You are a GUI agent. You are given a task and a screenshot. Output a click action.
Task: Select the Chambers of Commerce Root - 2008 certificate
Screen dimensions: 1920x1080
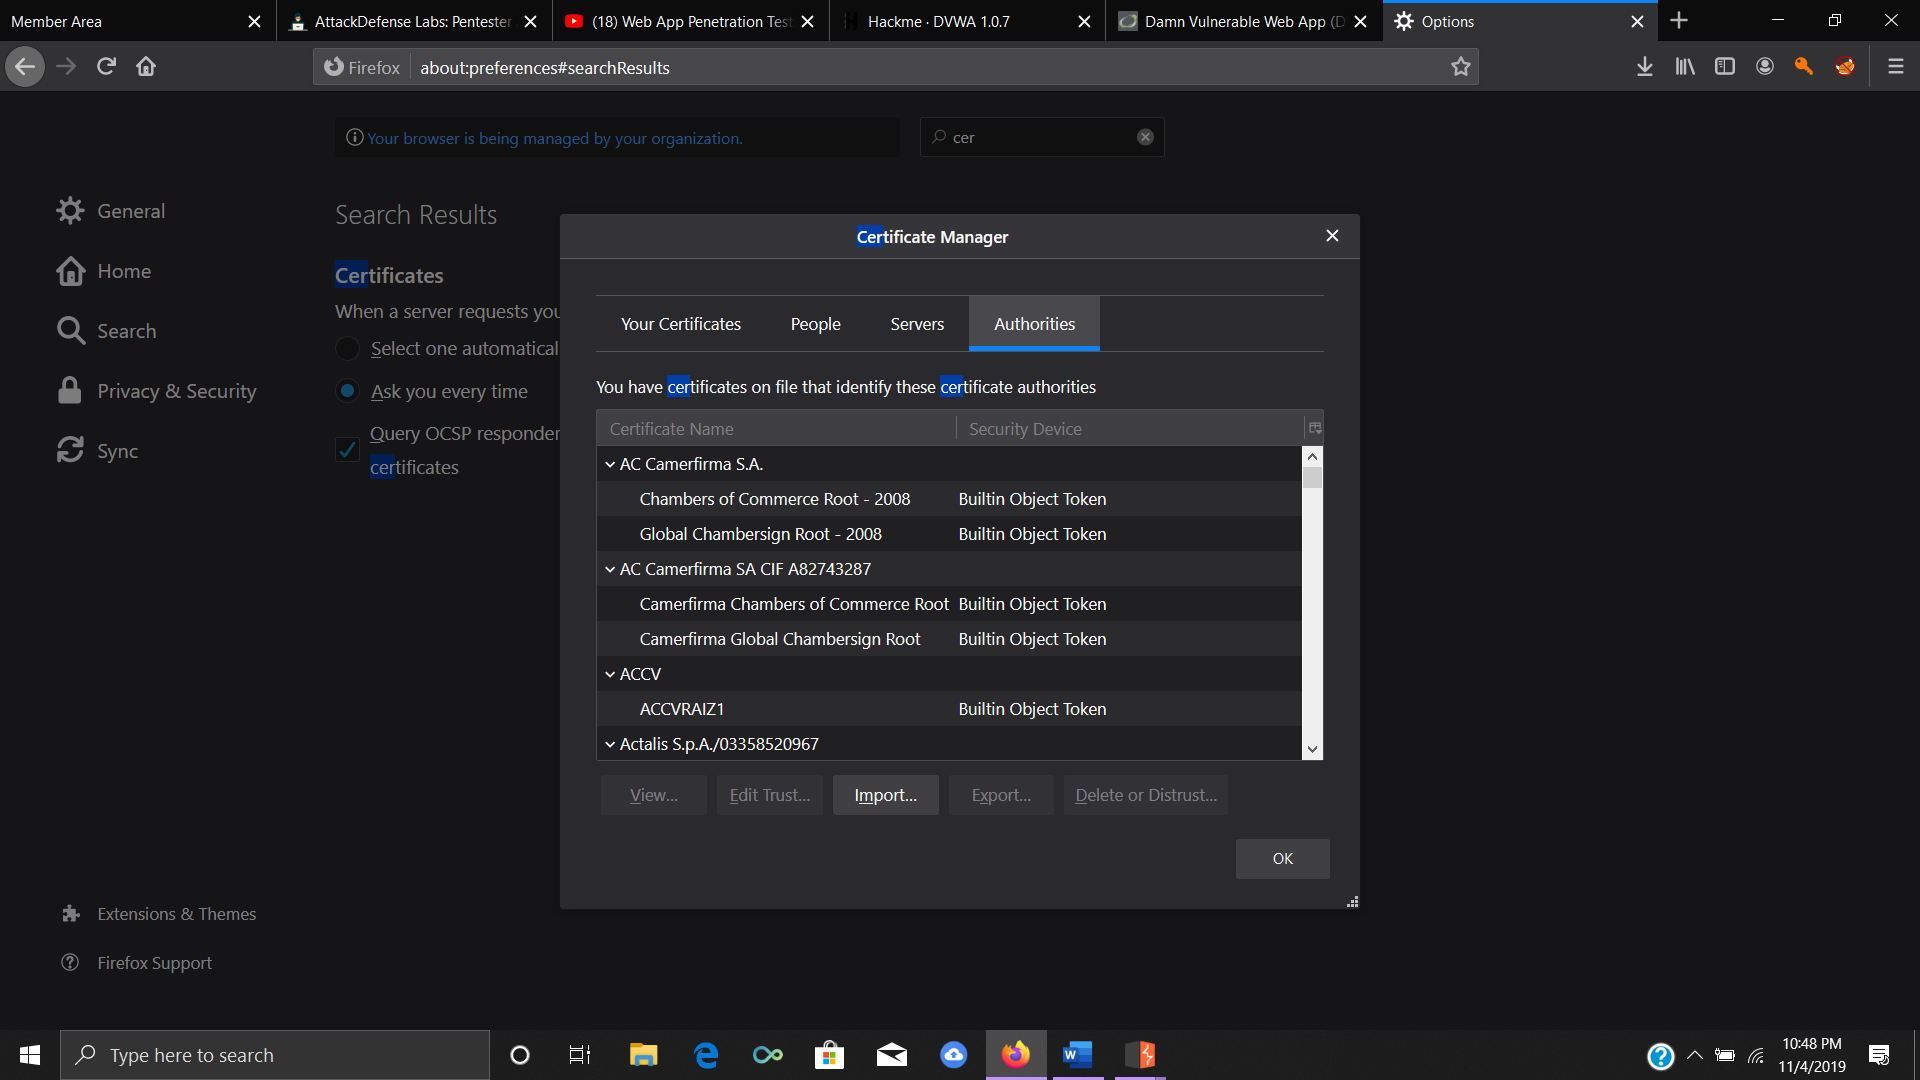[x=949, y=499]
